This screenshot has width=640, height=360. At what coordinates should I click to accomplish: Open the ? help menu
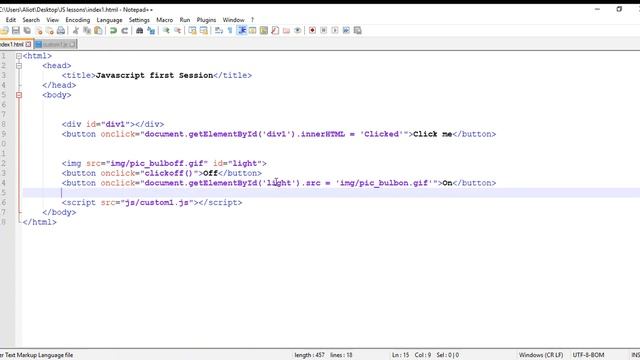pos(252,20)
